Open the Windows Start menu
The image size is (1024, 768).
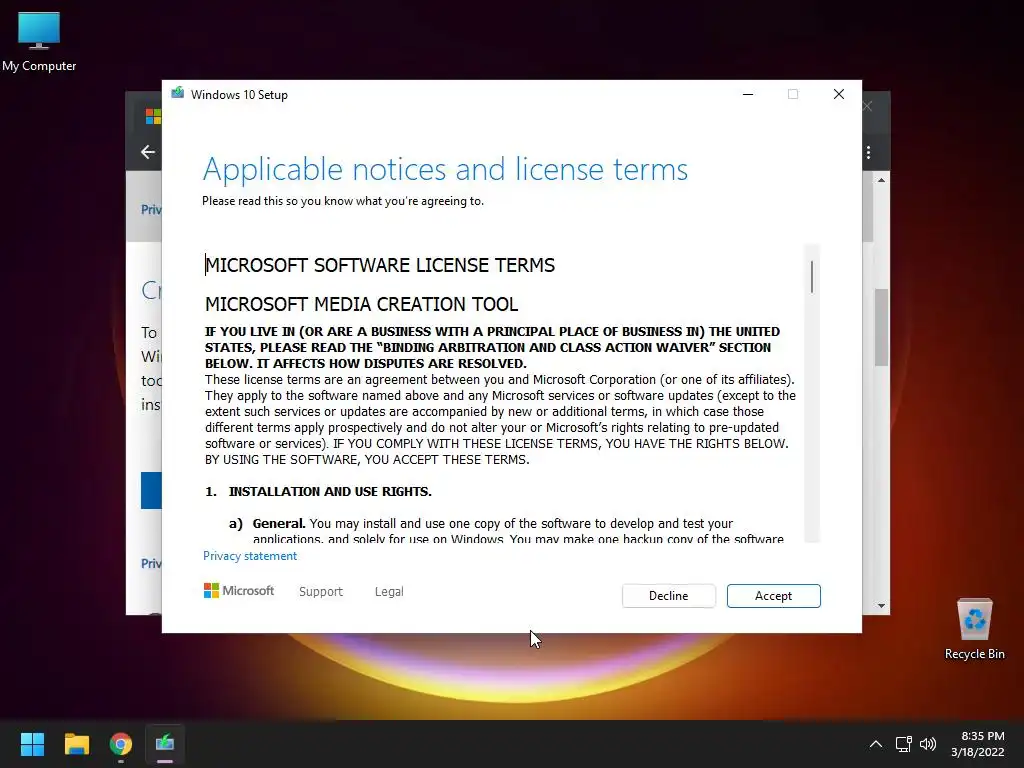coord(32,744)
